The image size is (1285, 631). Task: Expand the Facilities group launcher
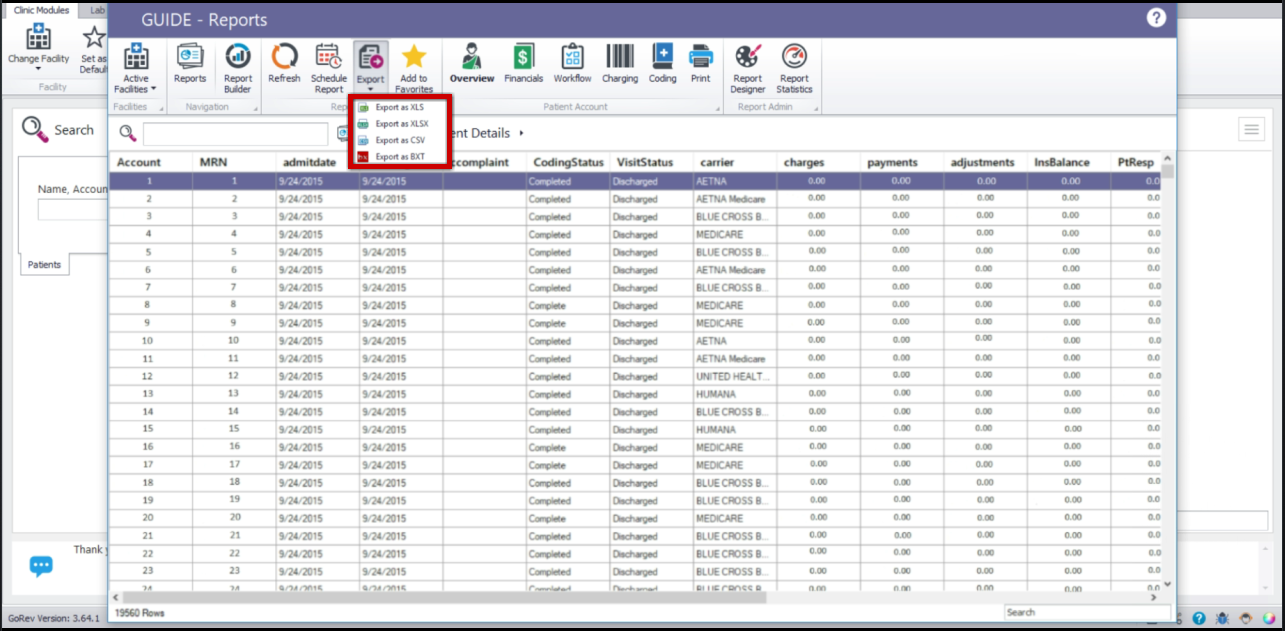pos(160,107)
